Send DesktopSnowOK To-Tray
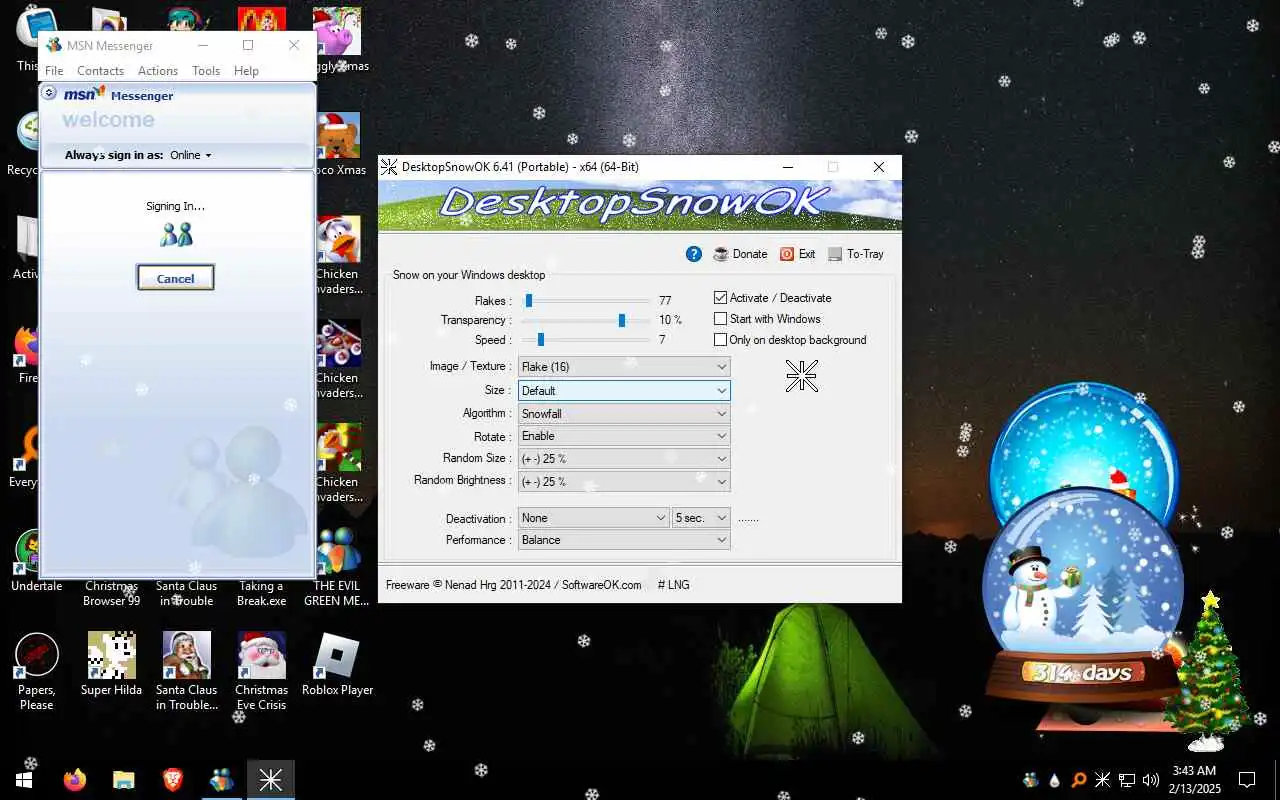This screenshot has width=1280, height=800. point(856,254)
